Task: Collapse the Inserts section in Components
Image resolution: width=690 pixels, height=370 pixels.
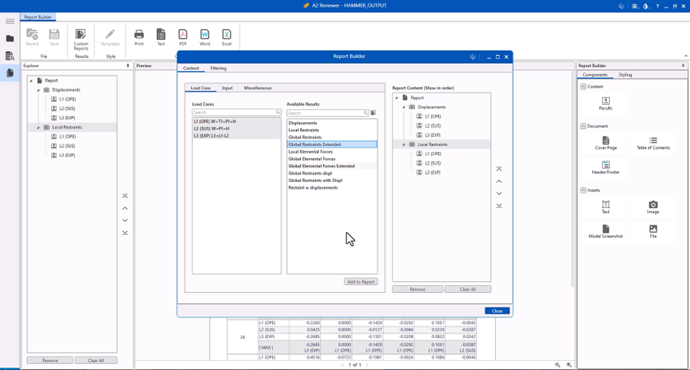Action: pos(583,190)
